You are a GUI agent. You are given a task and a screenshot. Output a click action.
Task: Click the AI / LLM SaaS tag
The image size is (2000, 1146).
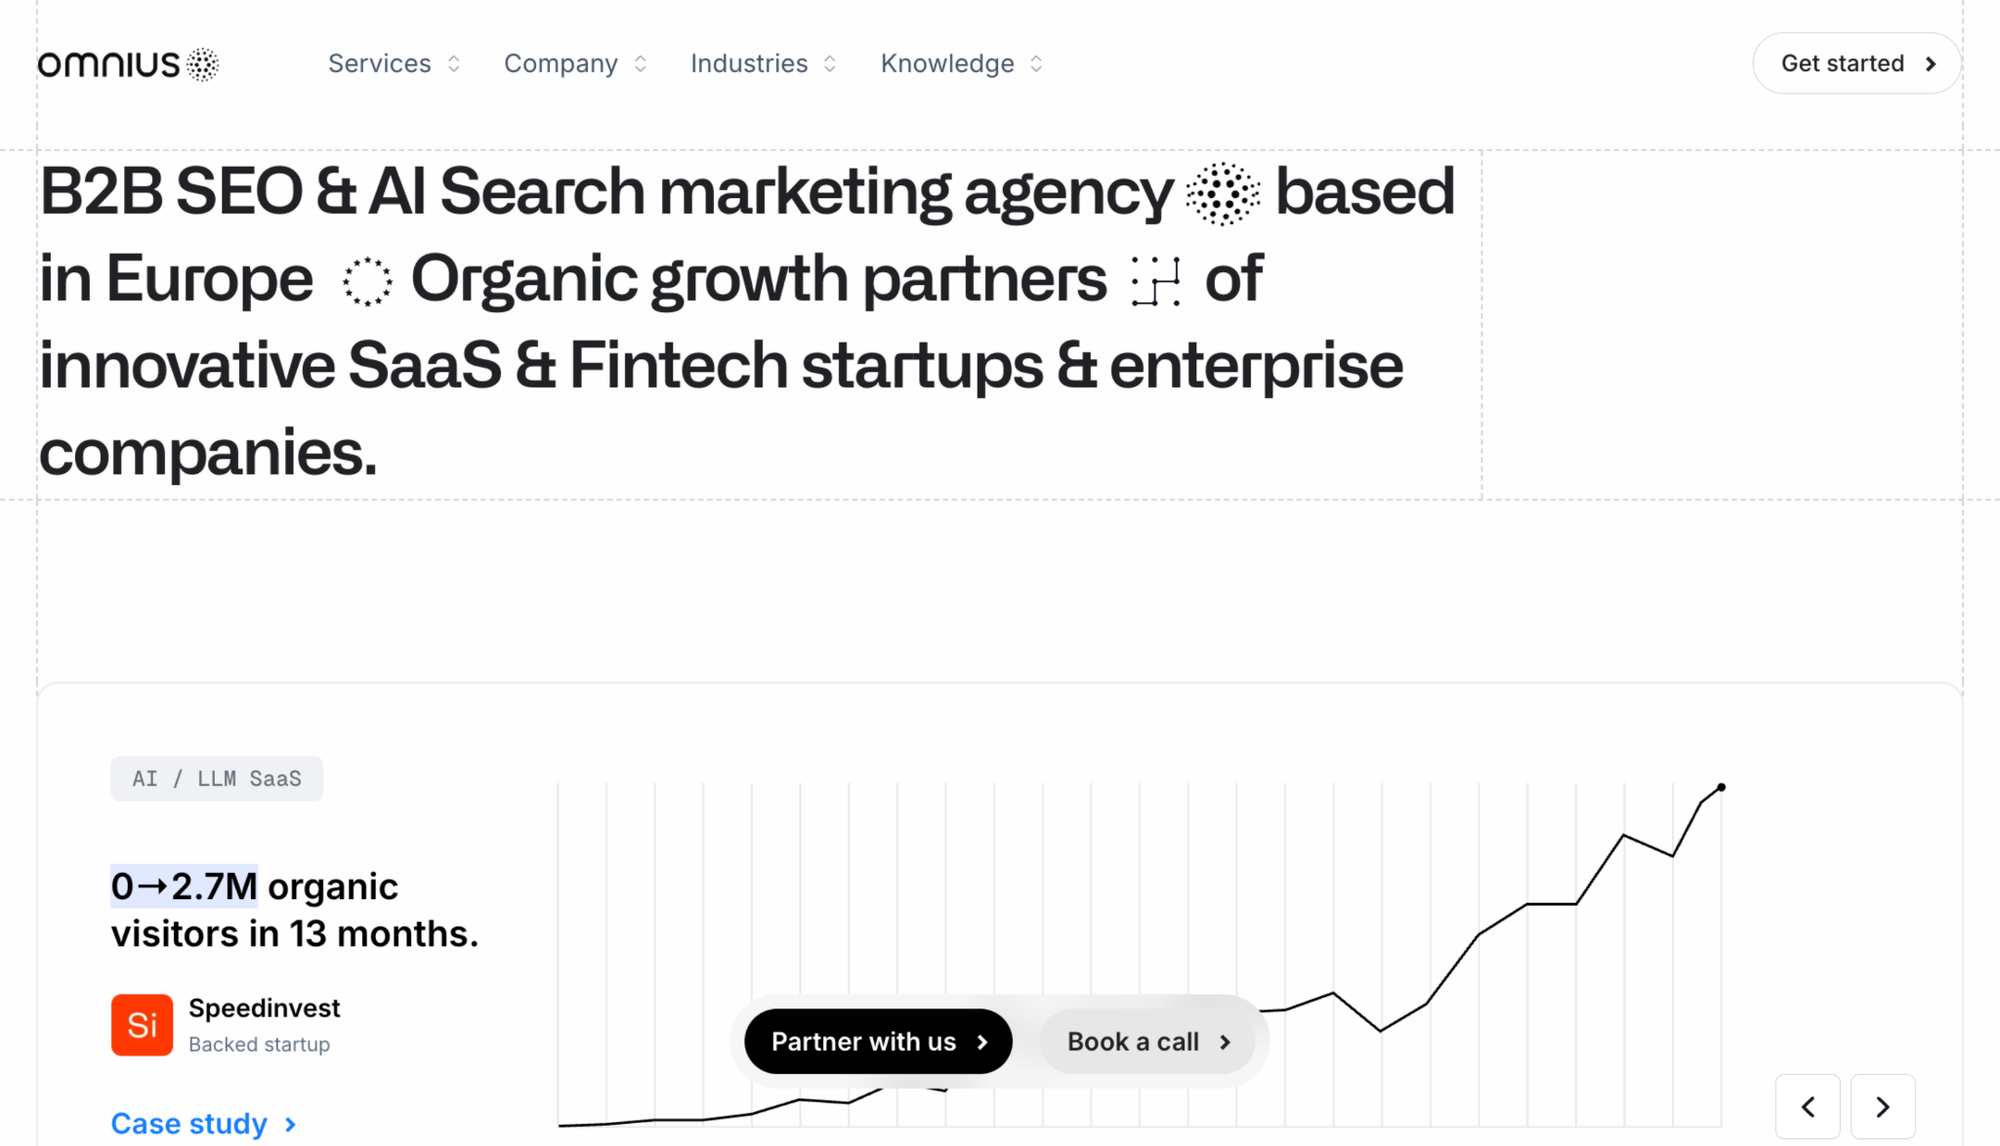(x=217, y=779)
